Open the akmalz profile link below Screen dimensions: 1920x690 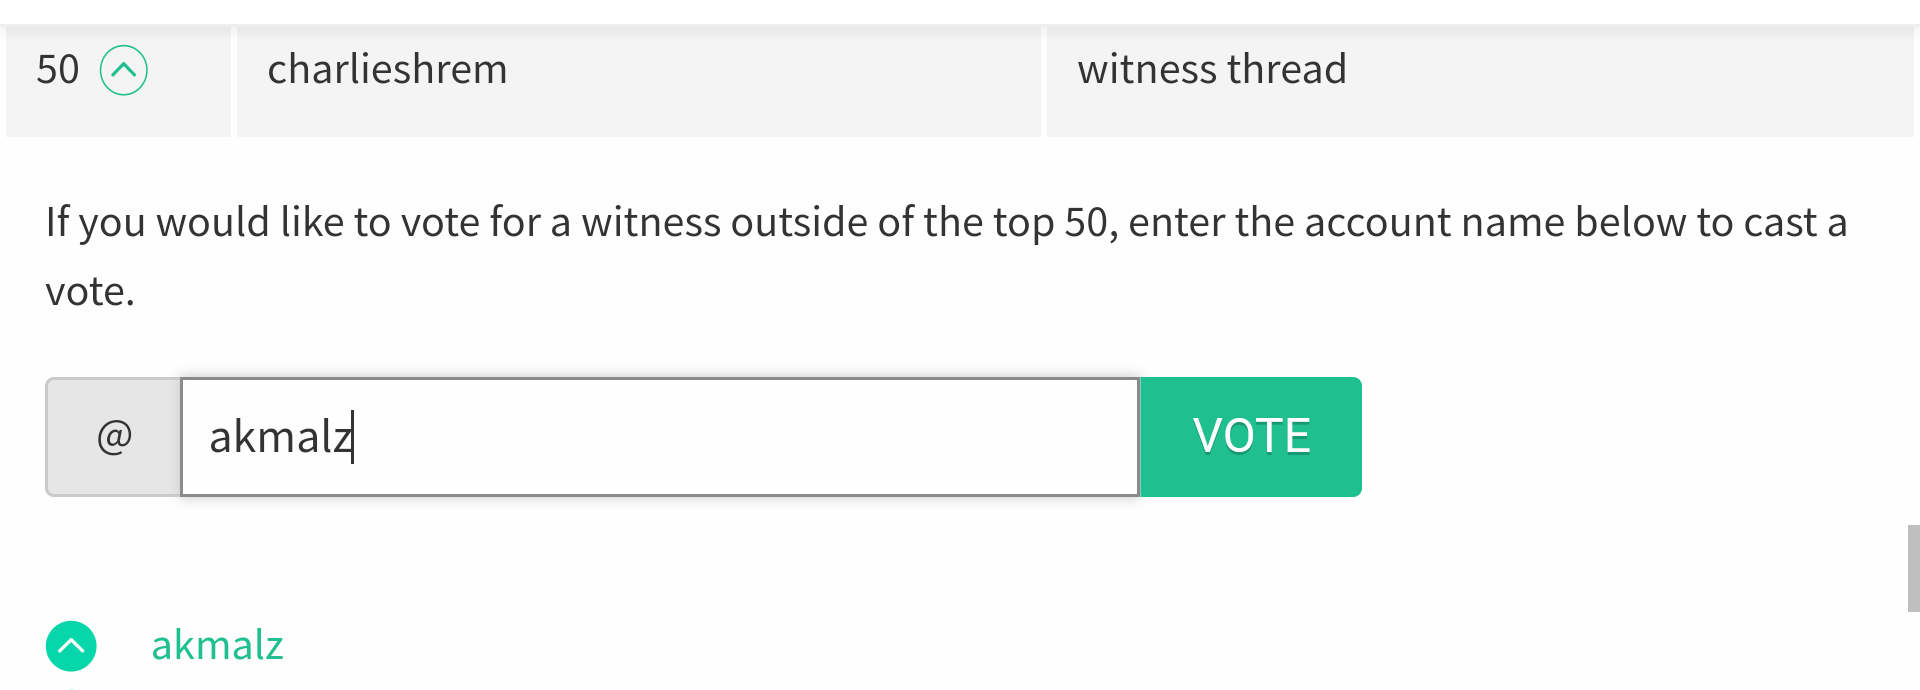[x=217, y=645]
